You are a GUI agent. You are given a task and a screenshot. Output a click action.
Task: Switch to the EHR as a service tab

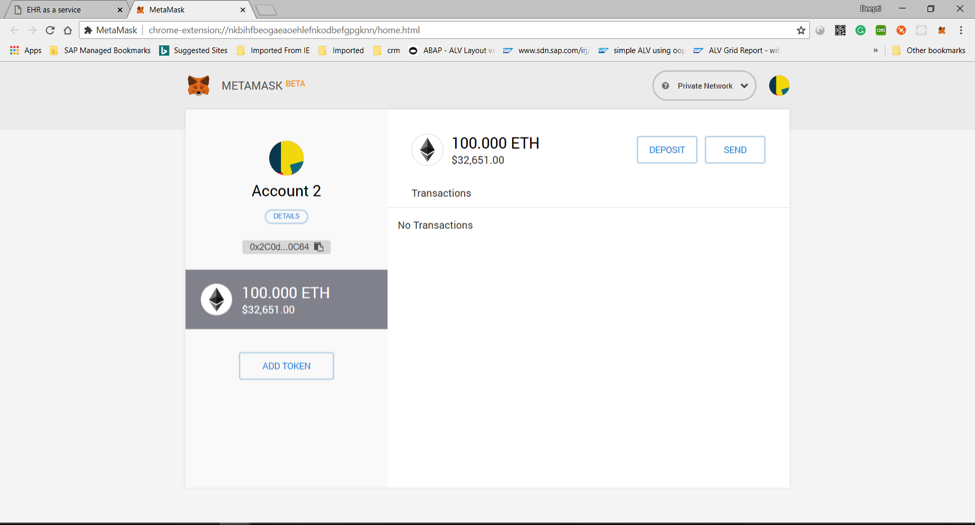[x=65, y=10]
